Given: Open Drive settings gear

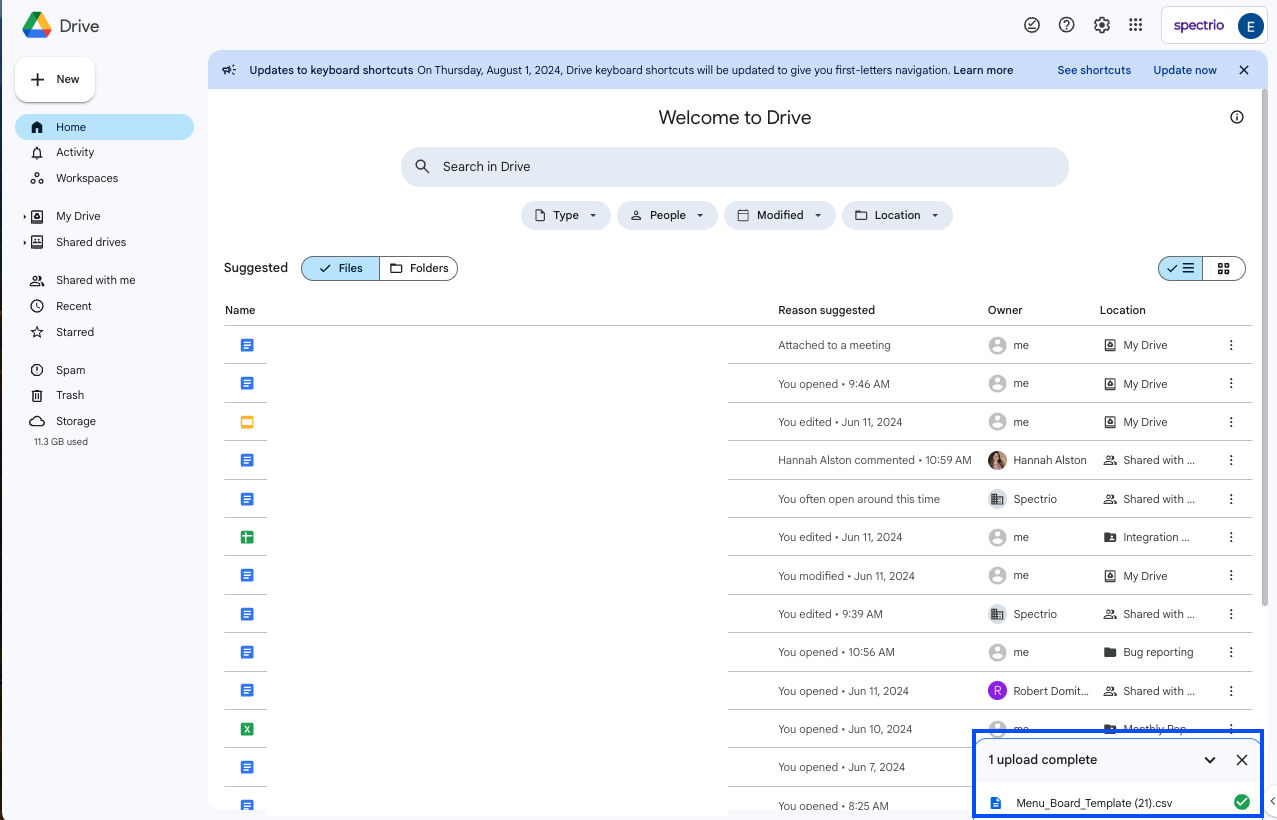Looking at the screenshot, I should pos(1101,24).
